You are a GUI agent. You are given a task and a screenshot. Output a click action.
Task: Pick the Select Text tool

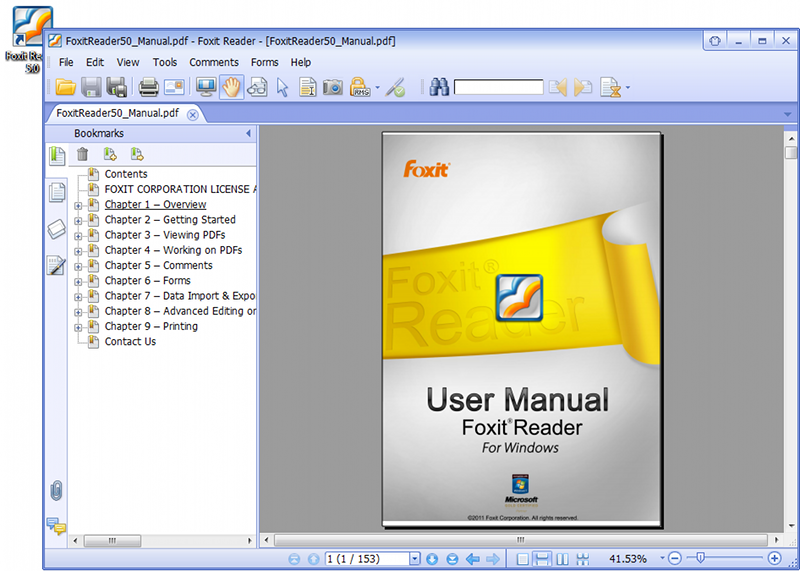pos(307,87)
